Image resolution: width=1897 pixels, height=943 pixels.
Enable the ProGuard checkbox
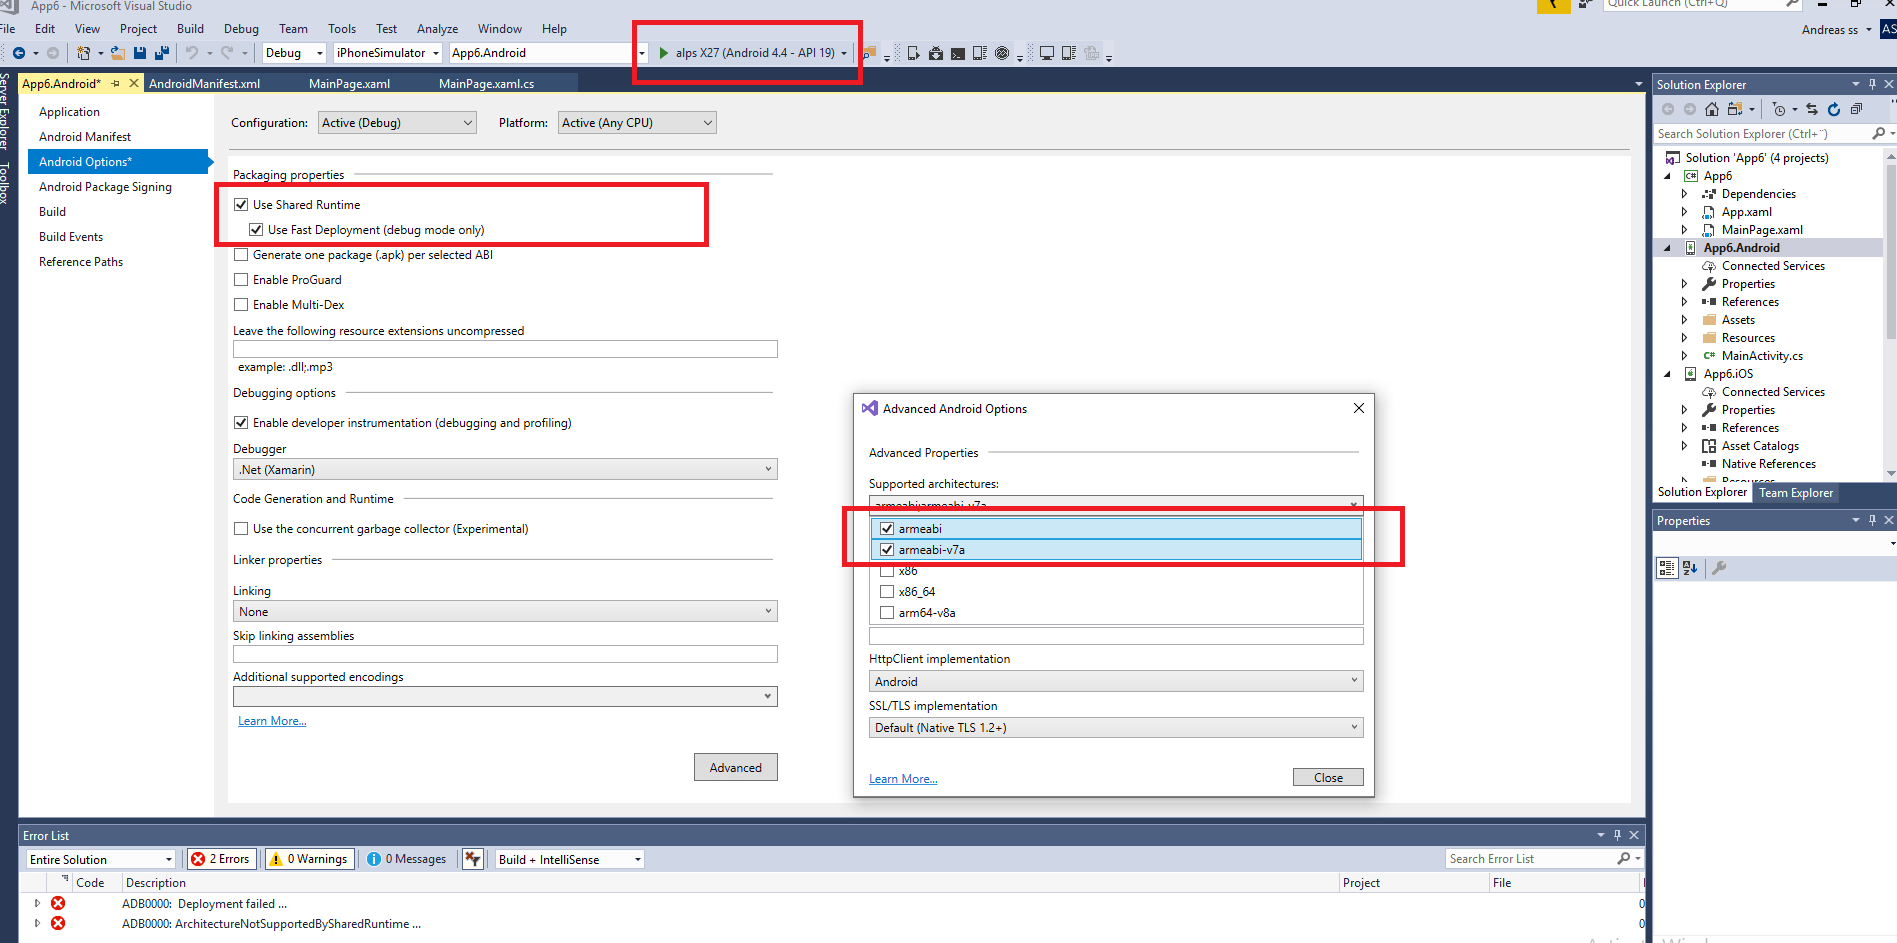(241, 279)
